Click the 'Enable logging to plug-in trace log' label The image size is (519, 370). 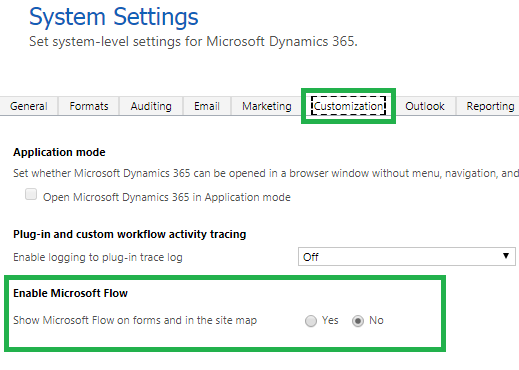(98, 257)
